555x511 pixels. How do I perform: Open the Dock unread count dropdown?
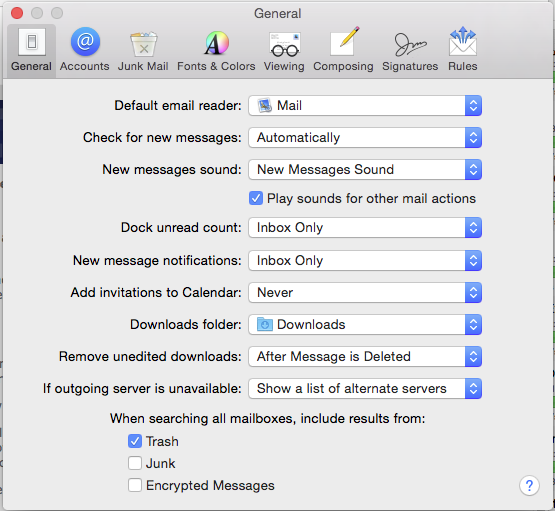point(365,227)
